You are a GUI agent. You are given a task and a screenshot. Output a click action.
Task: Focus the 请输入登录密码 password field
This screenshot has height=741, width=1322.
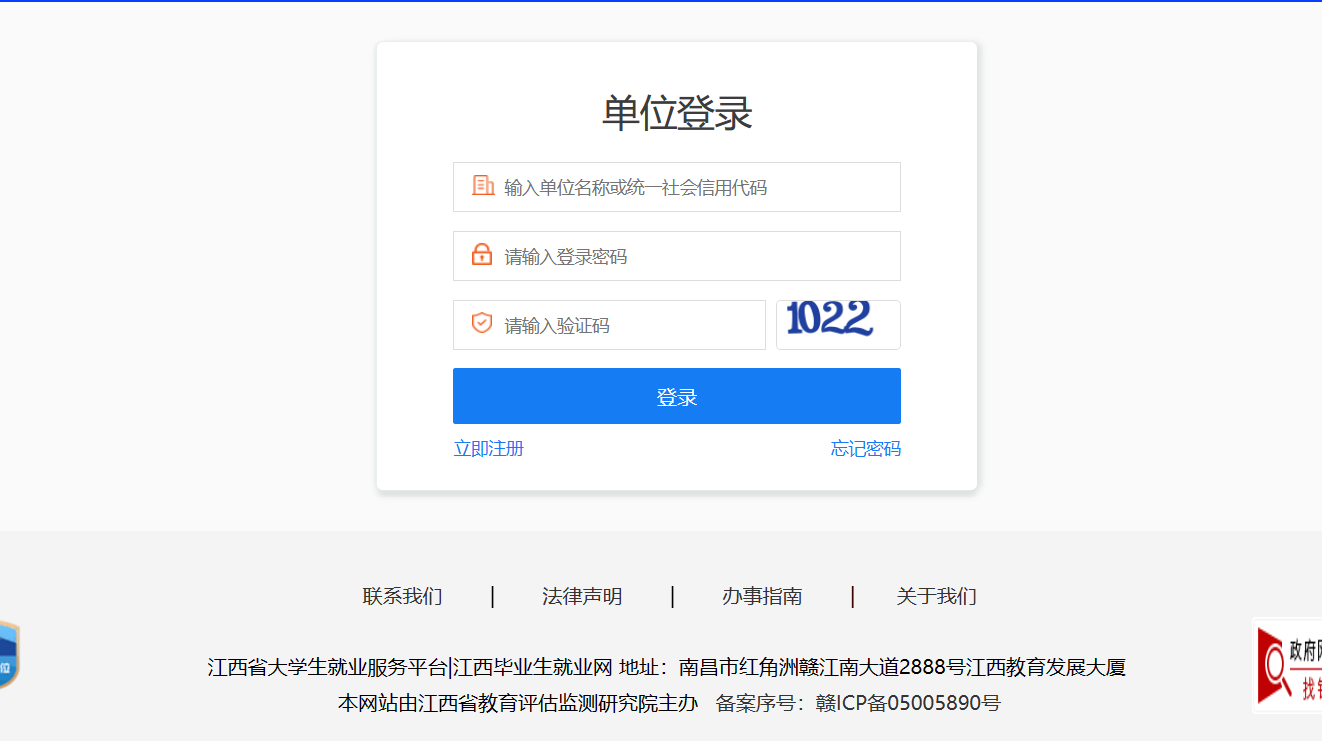[677, 256]
